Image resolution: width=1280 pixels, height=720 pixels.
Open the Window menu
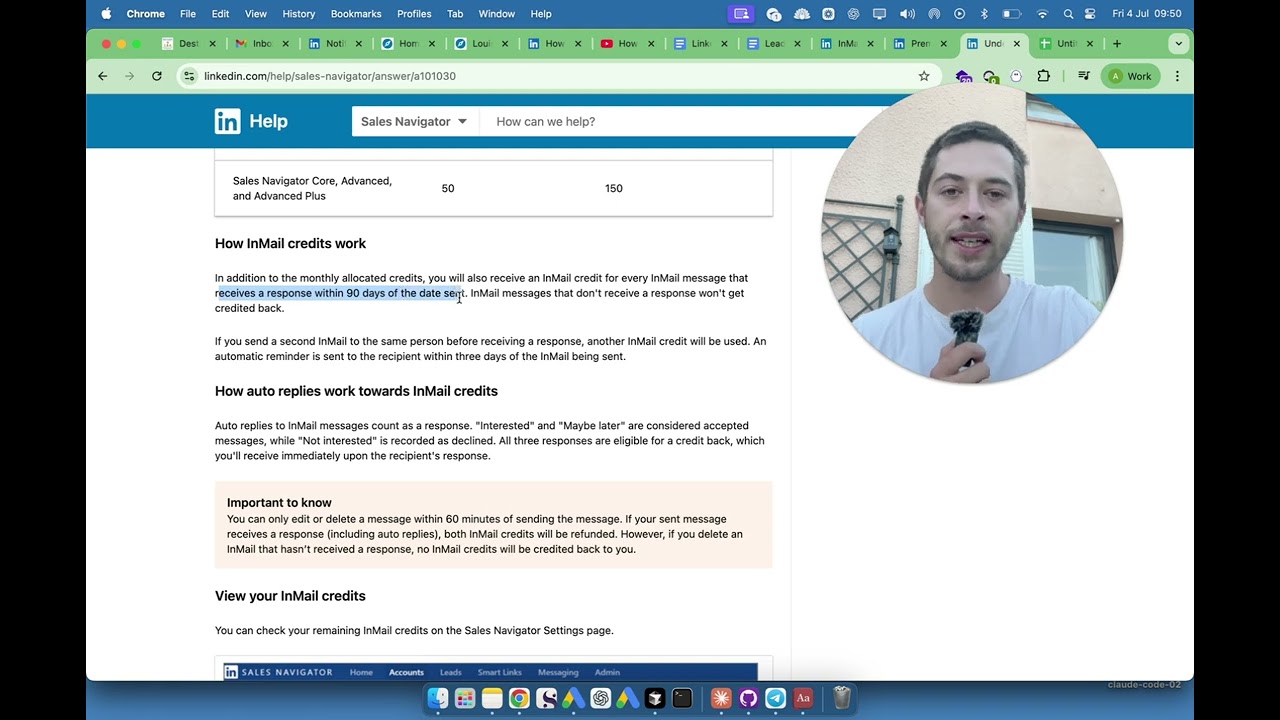pos(496,14)
